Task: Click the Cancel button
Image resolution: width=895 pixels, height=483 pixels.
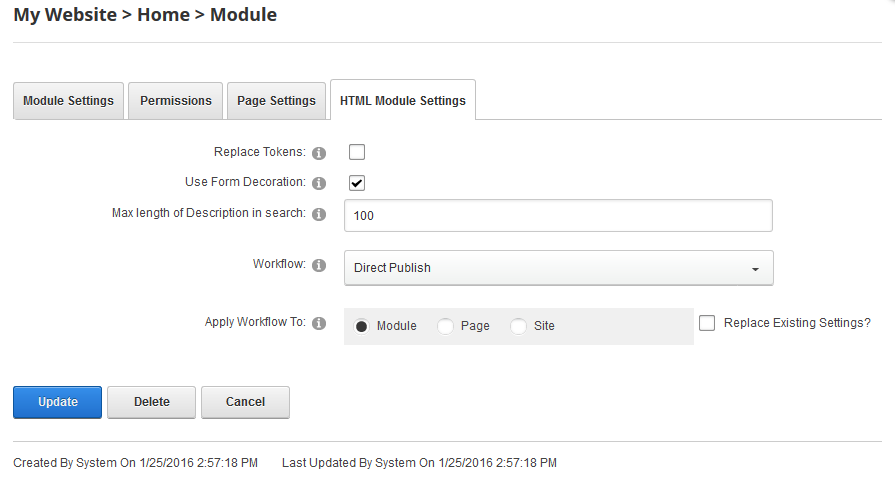Action: (x=245, y=402)
